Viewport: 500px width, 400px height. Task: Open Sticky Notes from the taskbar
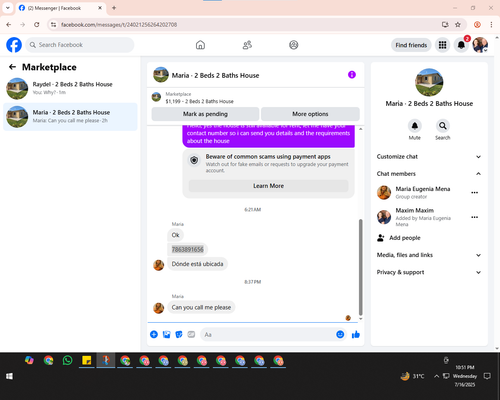pyautogui.click(x=87, y=360)
